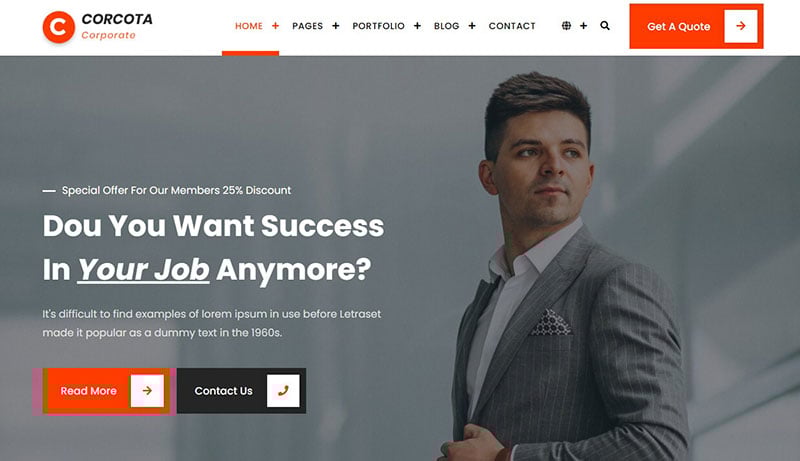Screen dimensions: 800x461
Task: Click the globe language icon
Action: 566,25
